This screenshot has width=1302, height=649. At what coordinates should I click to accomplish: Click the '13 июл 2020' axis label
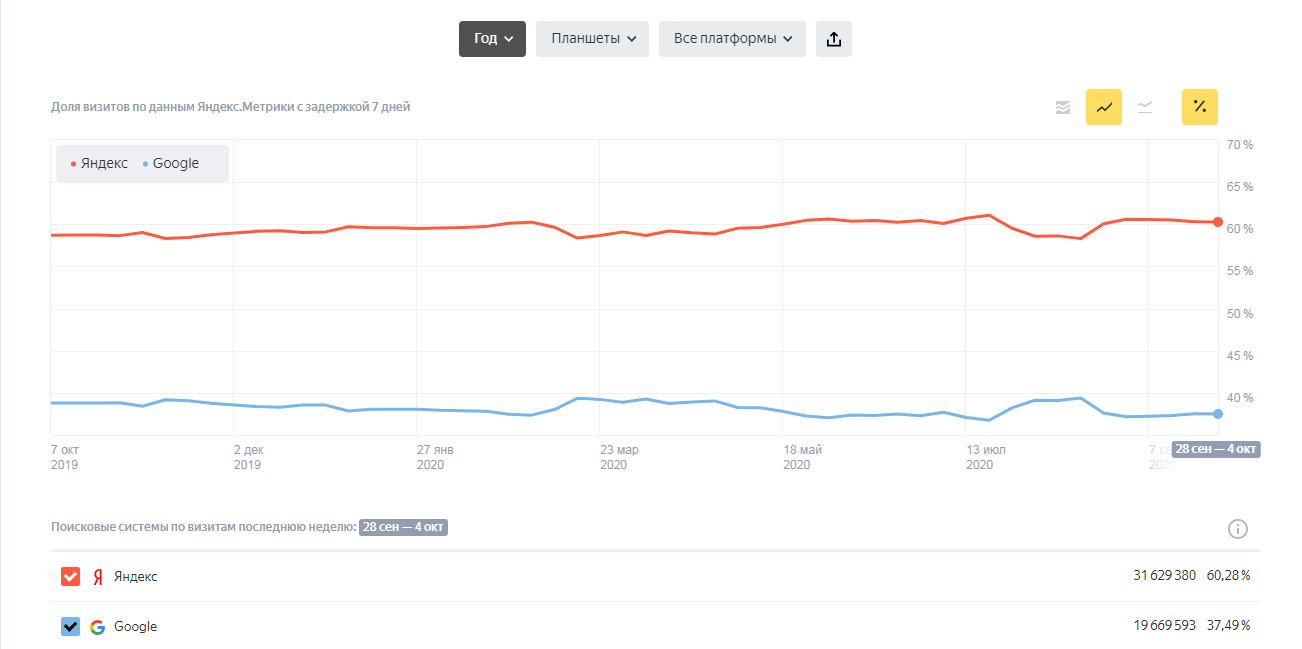(x=986, y=457)
